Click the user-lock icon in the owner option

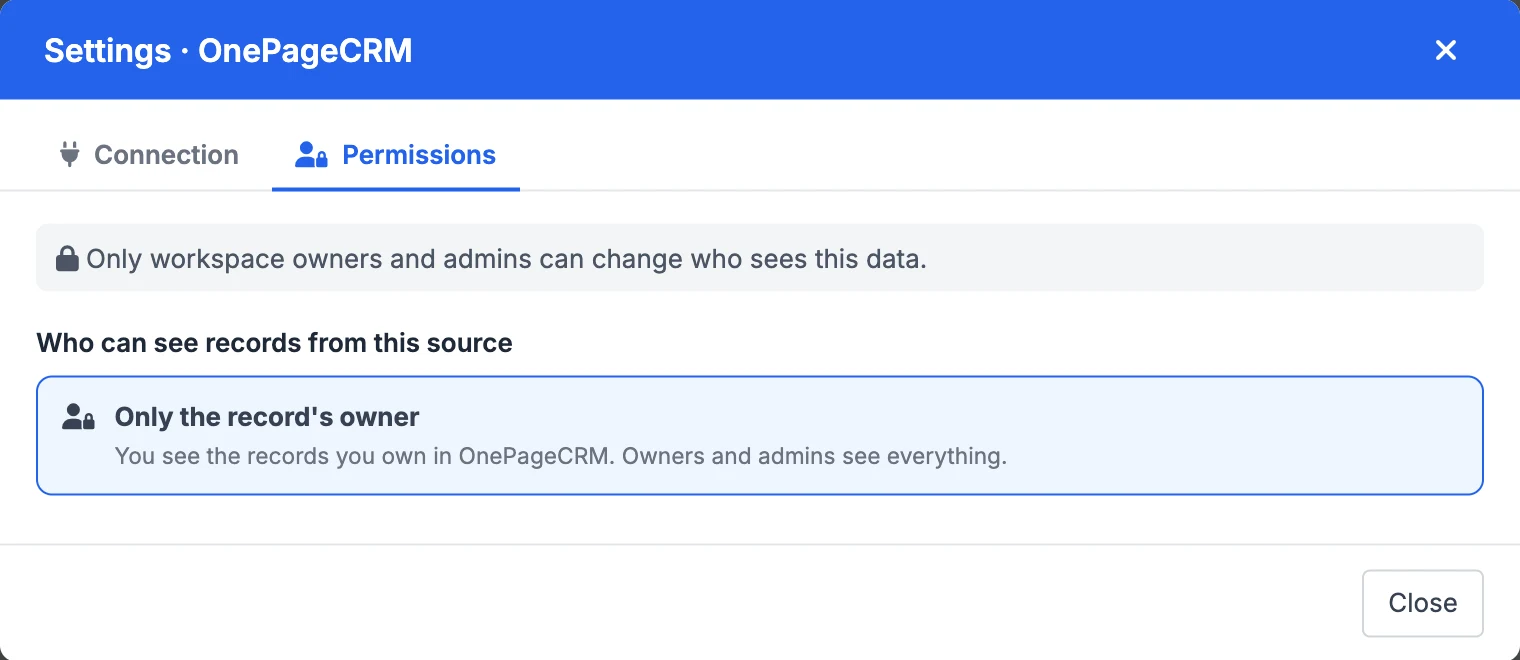pyautogui.click(x=78, y=417)
